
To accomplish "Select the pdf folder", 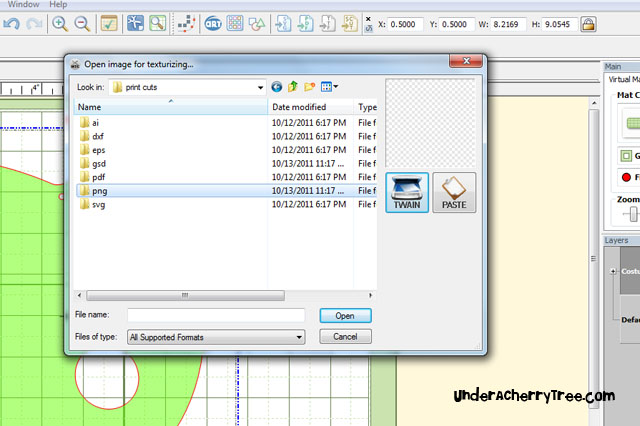I will pos(226,177).
